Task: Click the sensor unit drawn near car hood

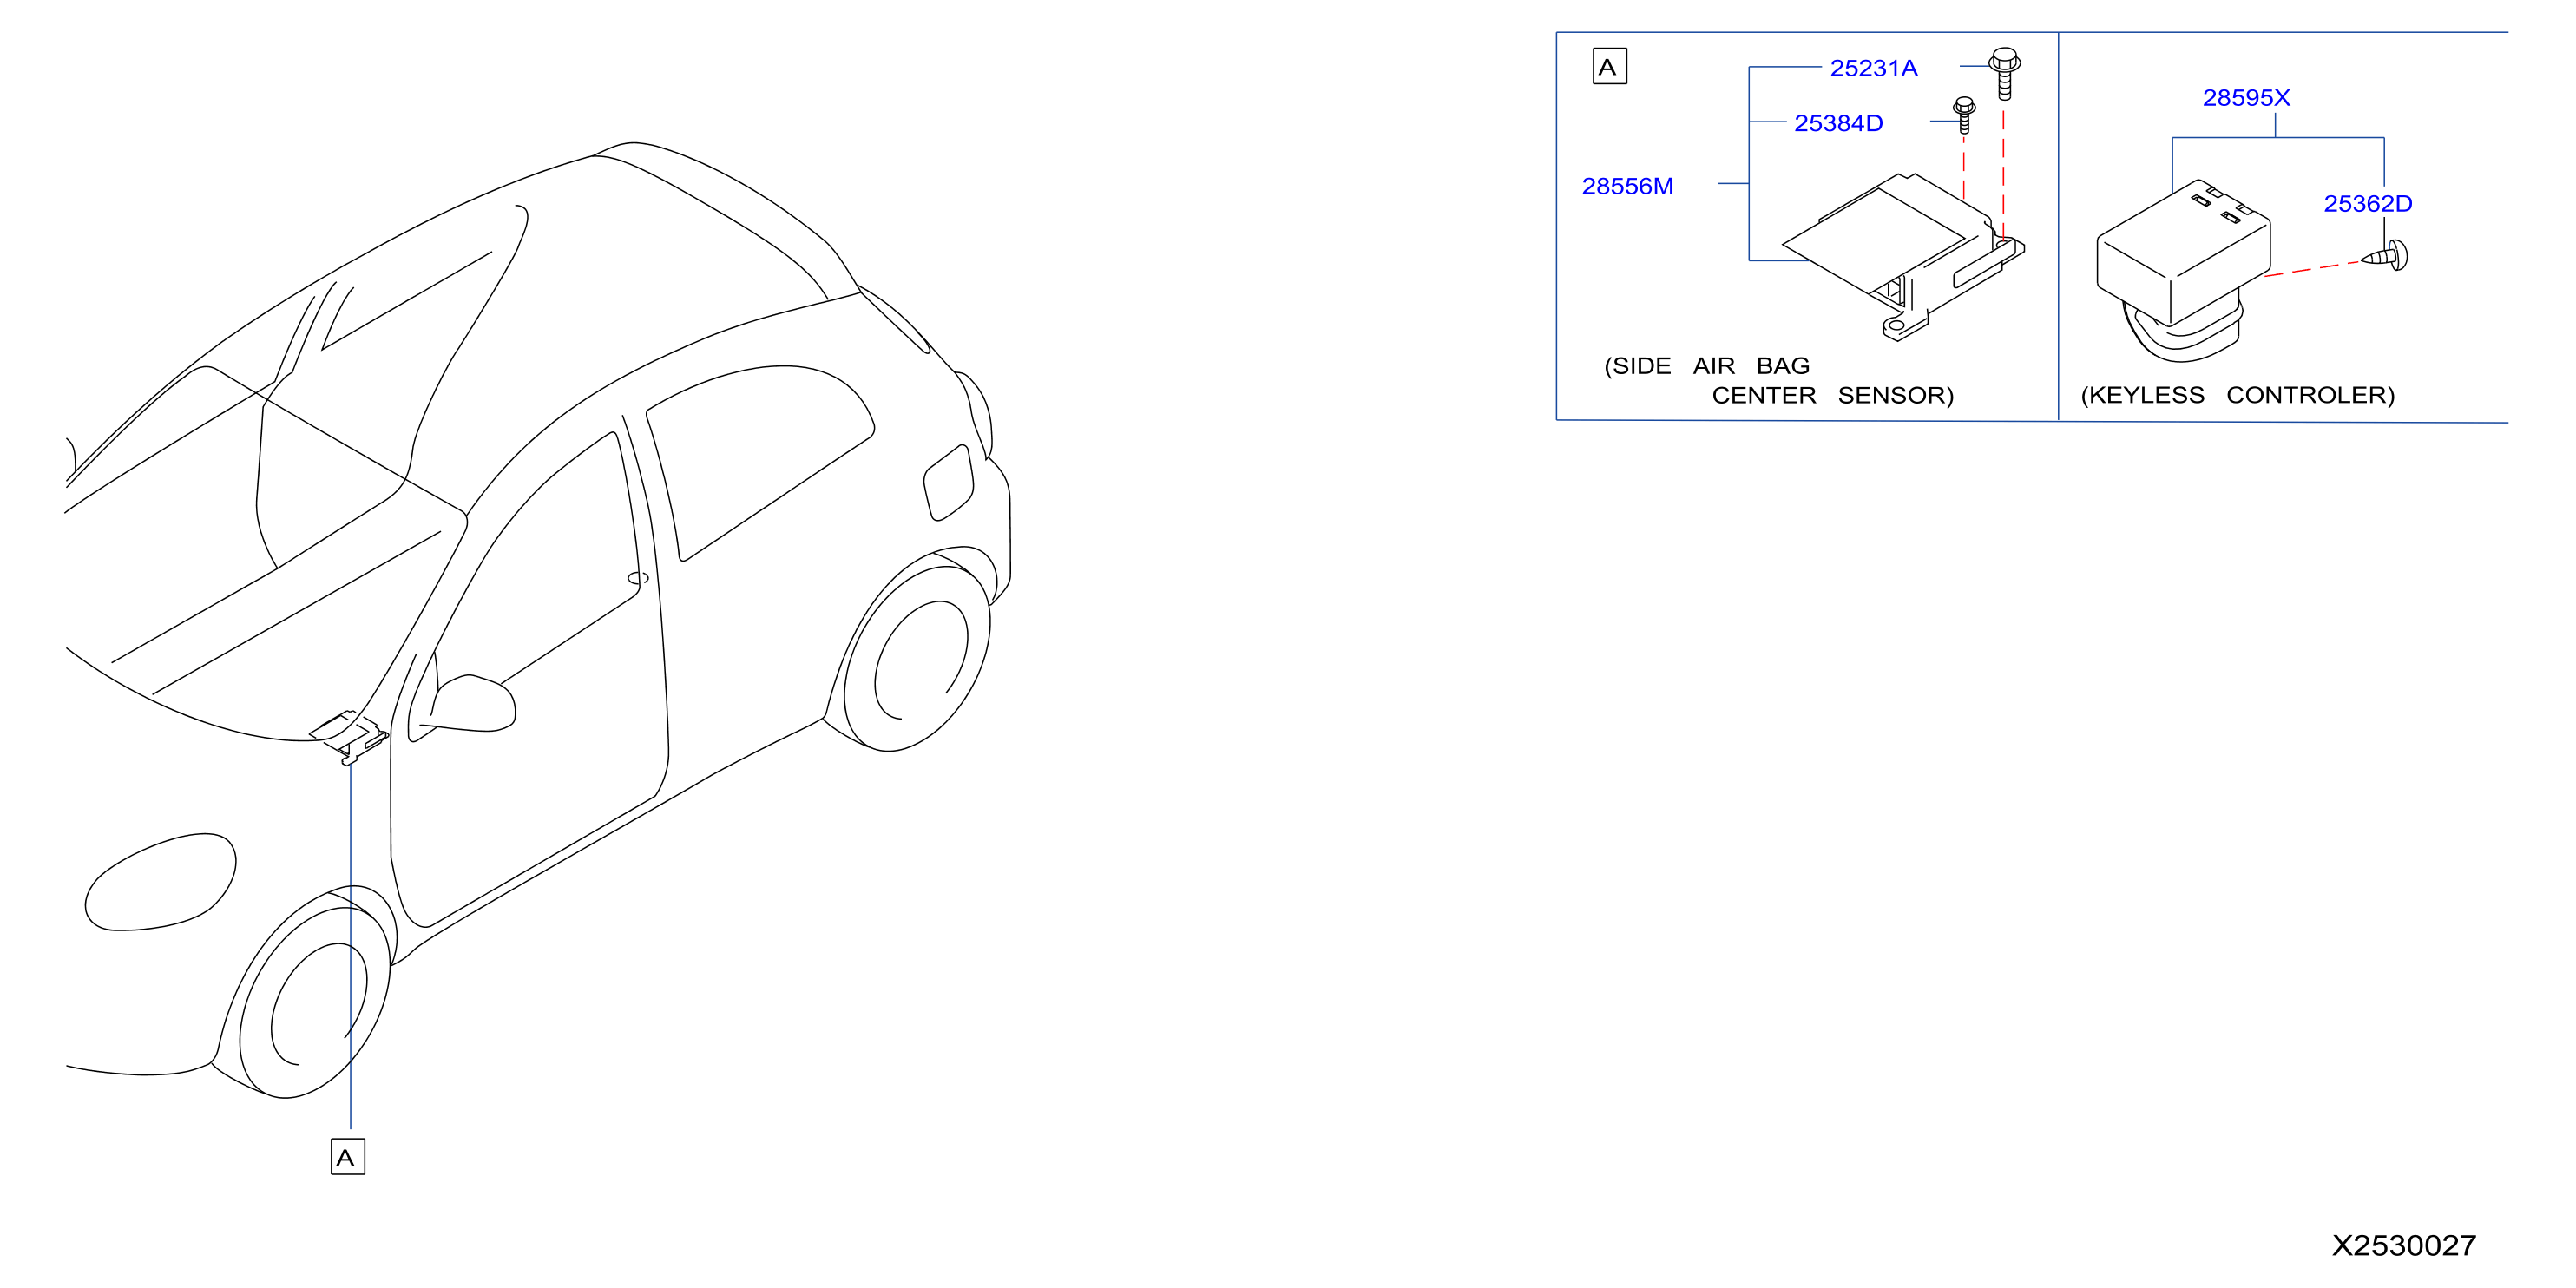Action: pyautogui.click(x=348, y=736)
